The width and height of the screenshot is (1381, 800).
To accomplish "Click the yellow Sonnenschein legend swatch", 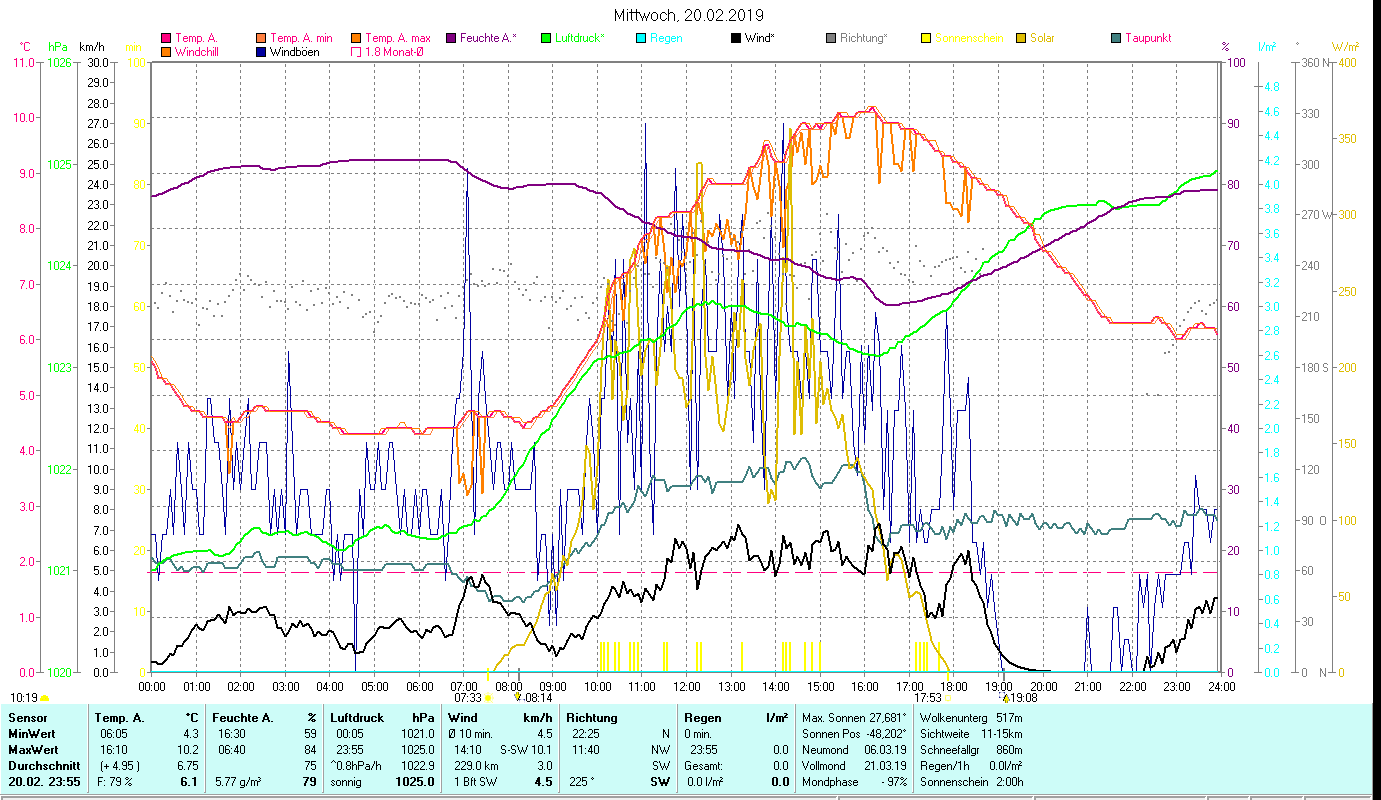I will (925, 38).
